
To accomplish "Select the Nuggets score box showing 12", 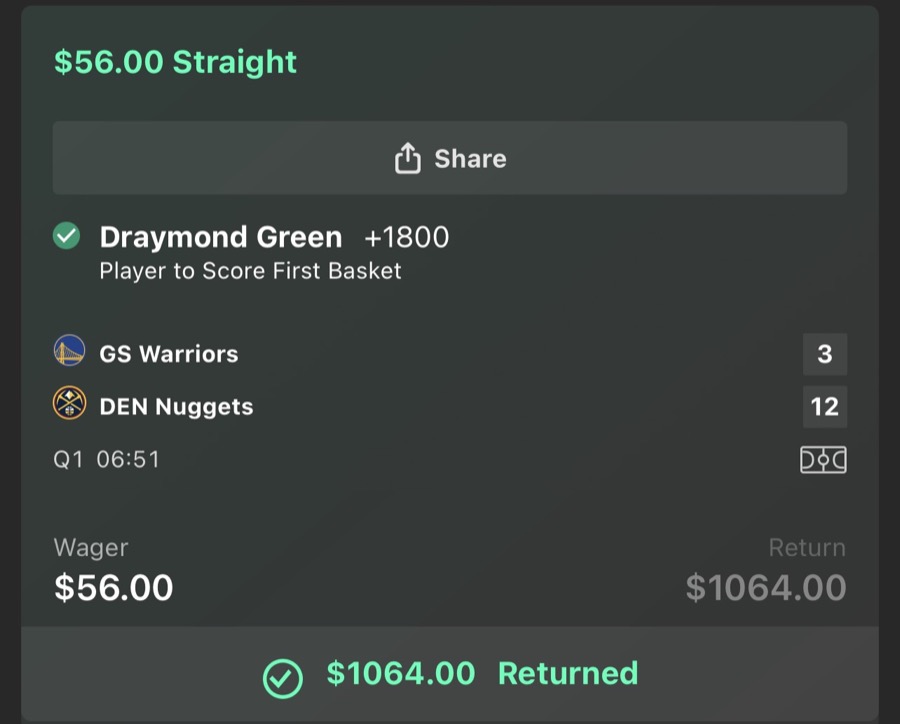I will coord(824,407).
